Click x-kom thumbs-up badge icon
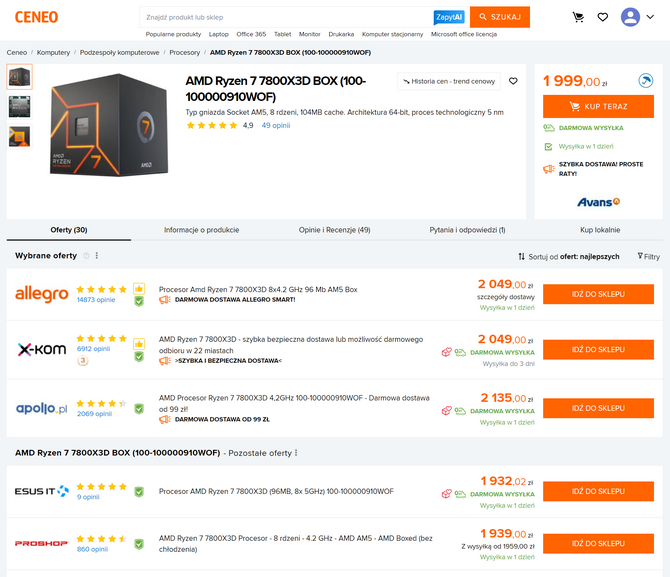This screenshot has height=577, width=670. [x=139, y=344]
